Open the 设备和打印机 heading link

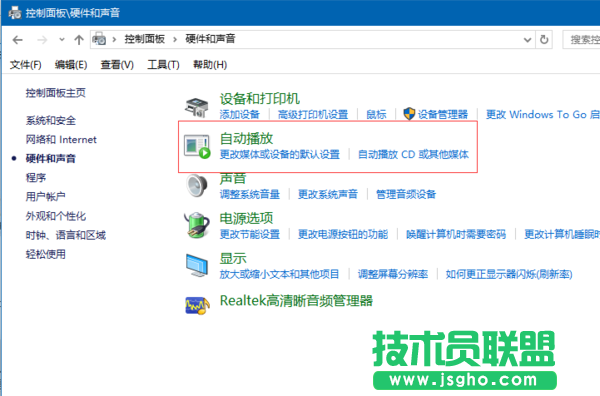[259, 99]
